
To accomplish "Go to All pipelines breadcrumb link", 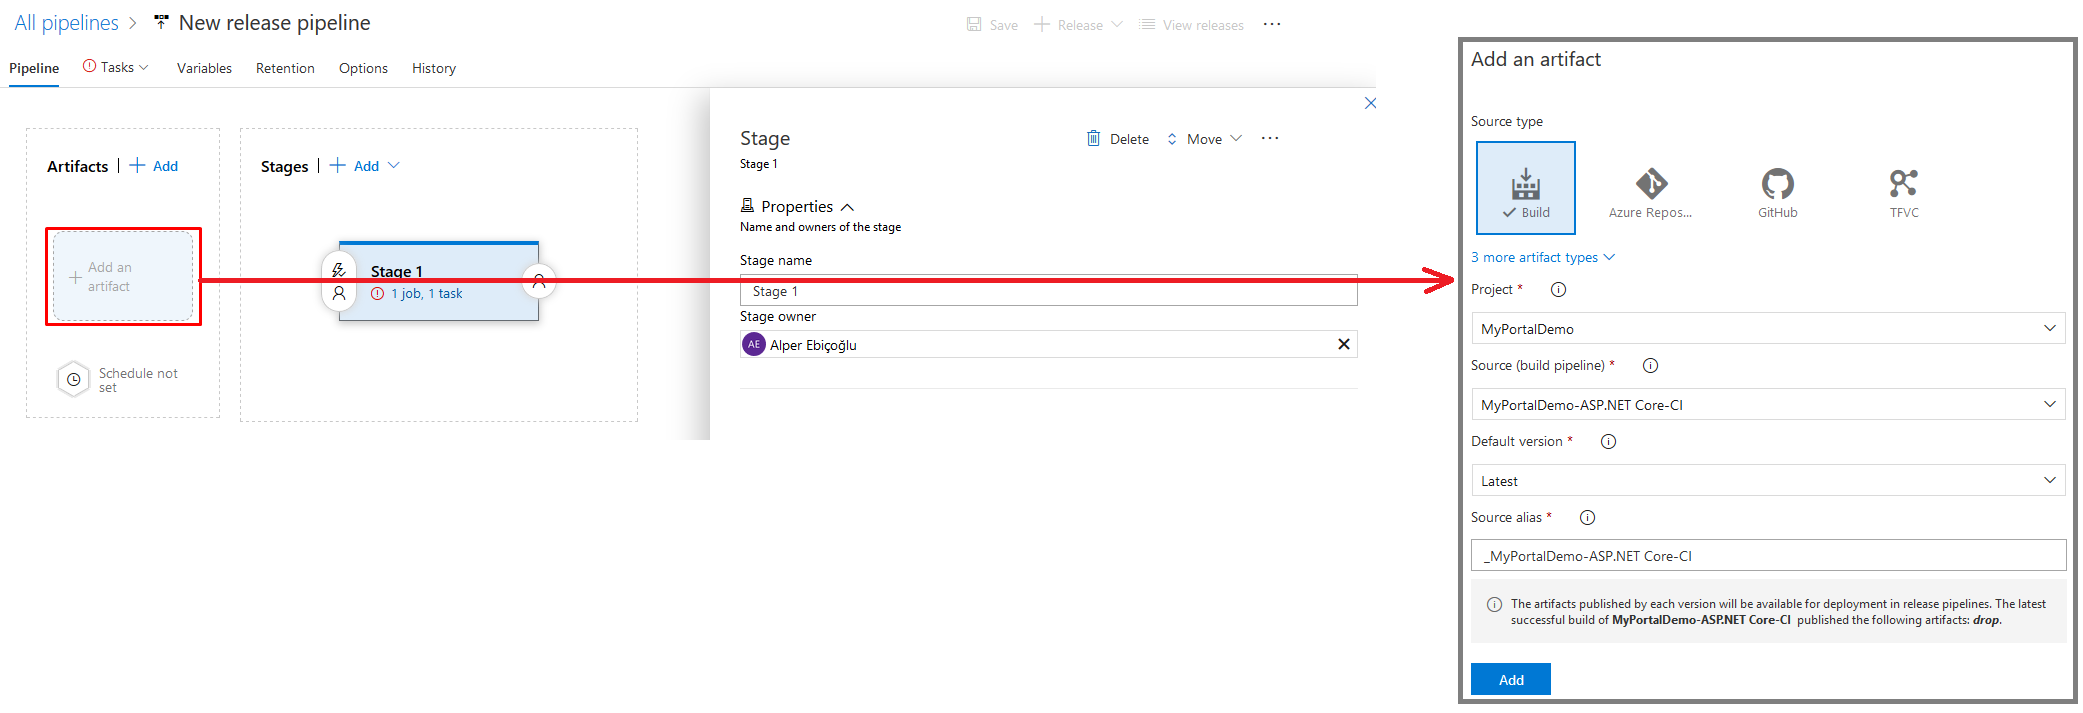I will pos(66,23).
